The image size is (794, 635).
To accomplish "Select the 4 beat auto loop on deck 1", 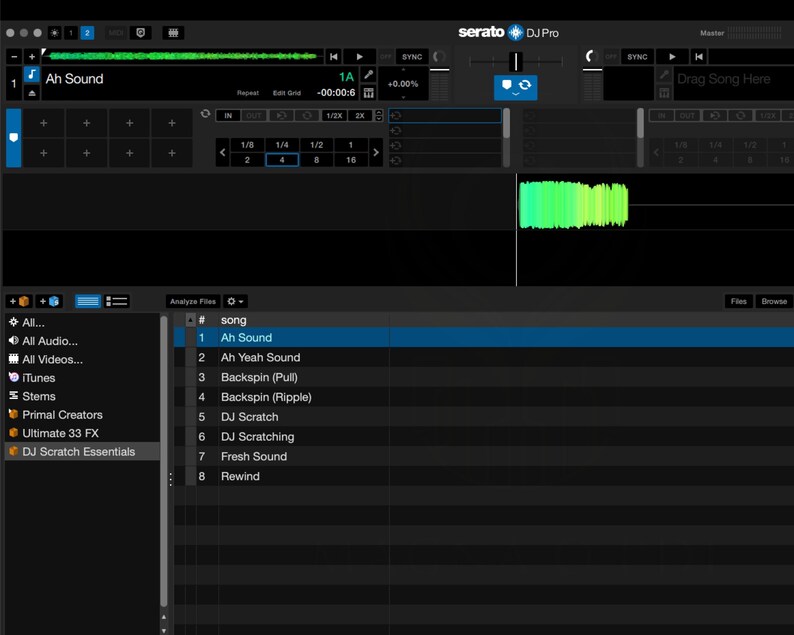I will [x=282, y=160].
